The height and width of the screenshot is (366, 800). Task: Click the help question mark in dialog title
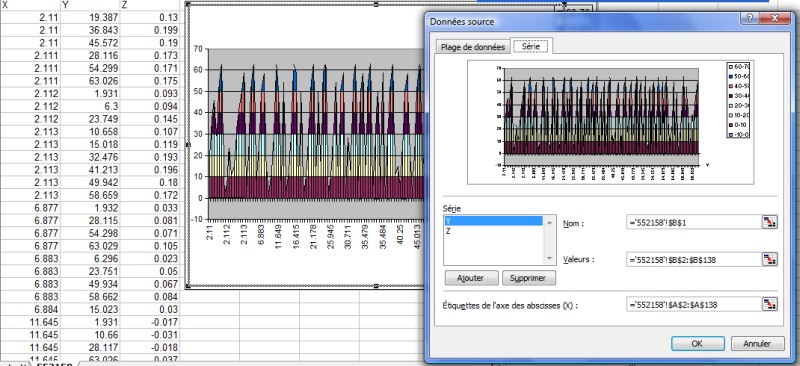[x=749, y=18]
